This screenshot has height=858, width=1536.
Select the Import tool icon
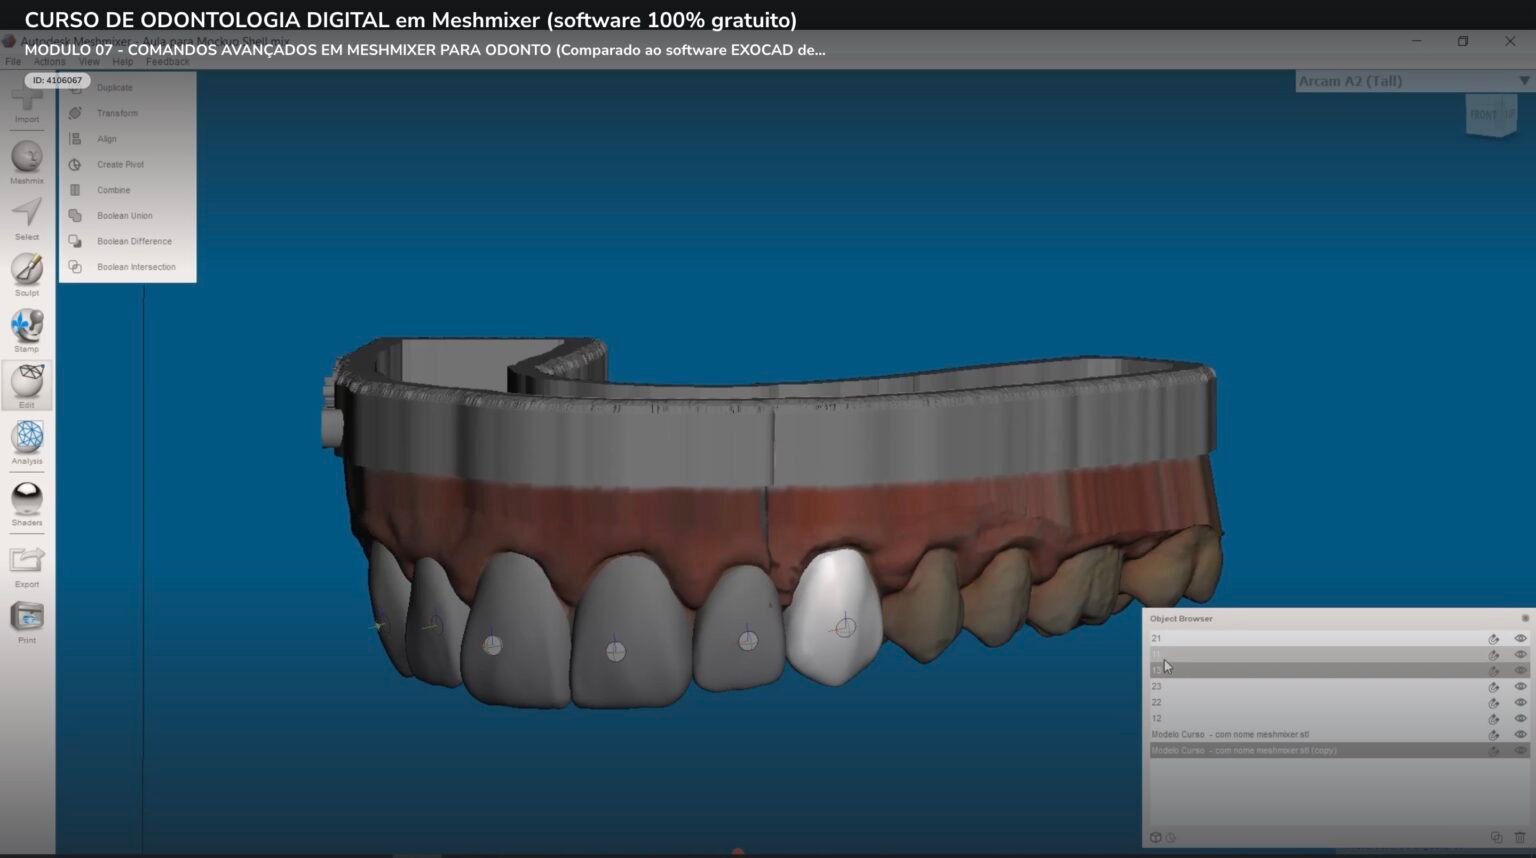pyautogui.click(x=26, y=100)
